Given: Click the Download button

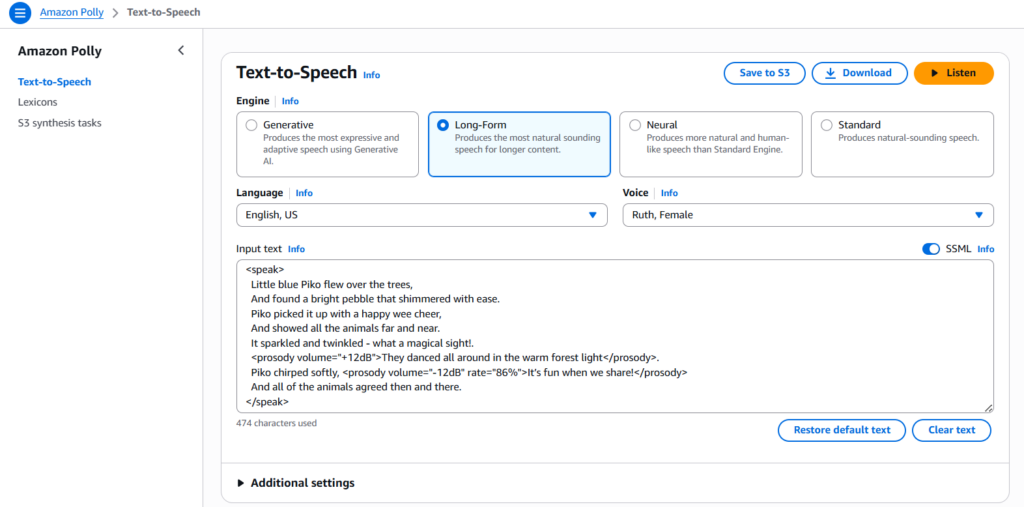Looking at the screenshot, I should [859, 73].
